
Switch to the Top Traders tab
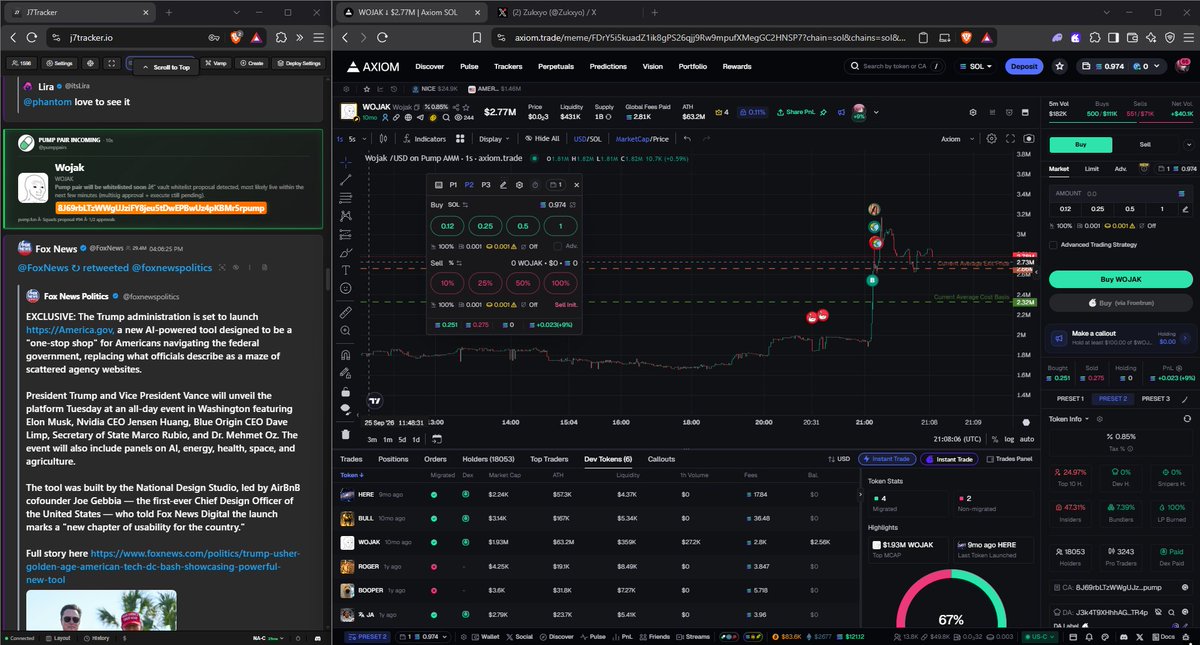point(549,459)
